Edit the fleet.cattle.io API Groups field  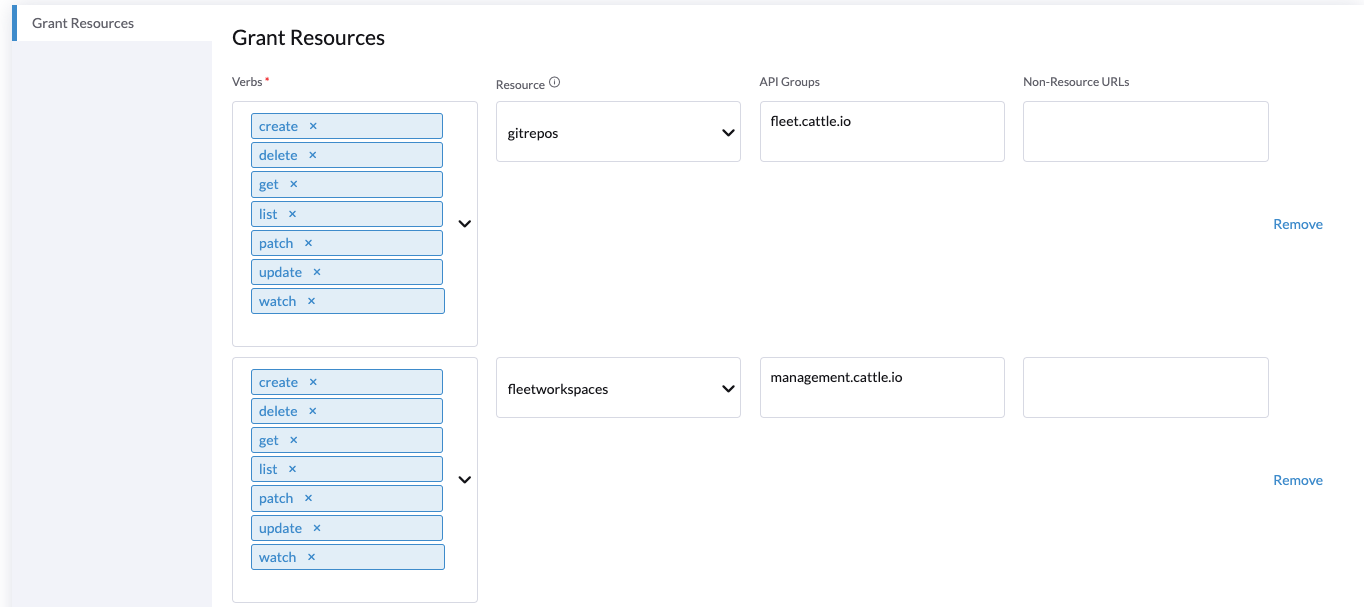pos(881,131)
